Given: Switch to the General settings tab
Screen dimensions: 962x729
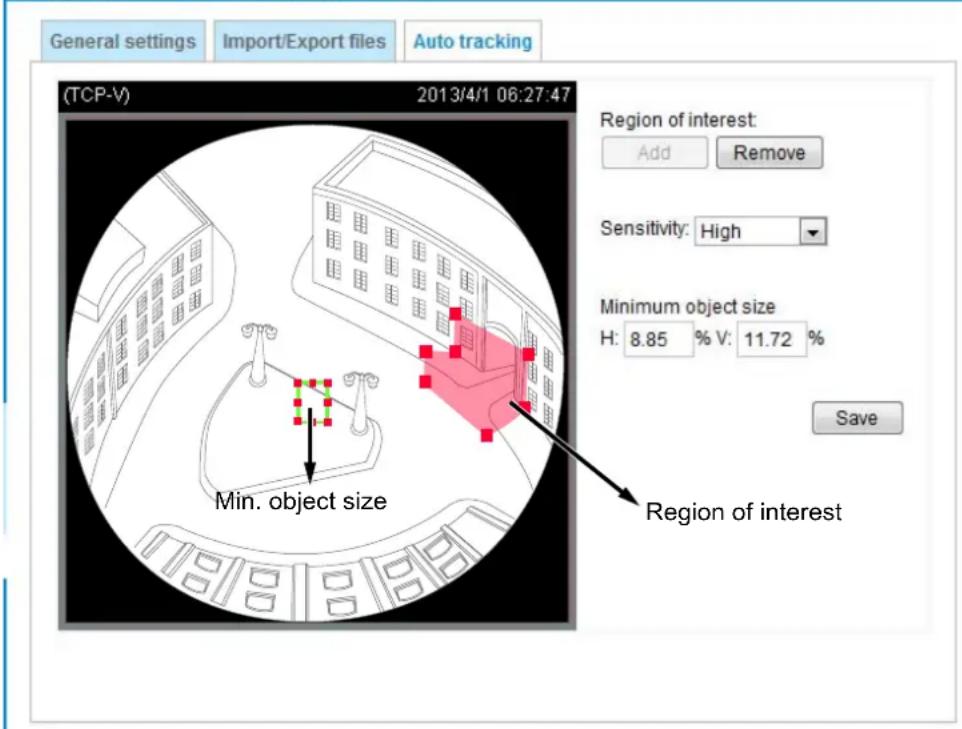Looking at the screenshot, I should (x=123, y=41).
